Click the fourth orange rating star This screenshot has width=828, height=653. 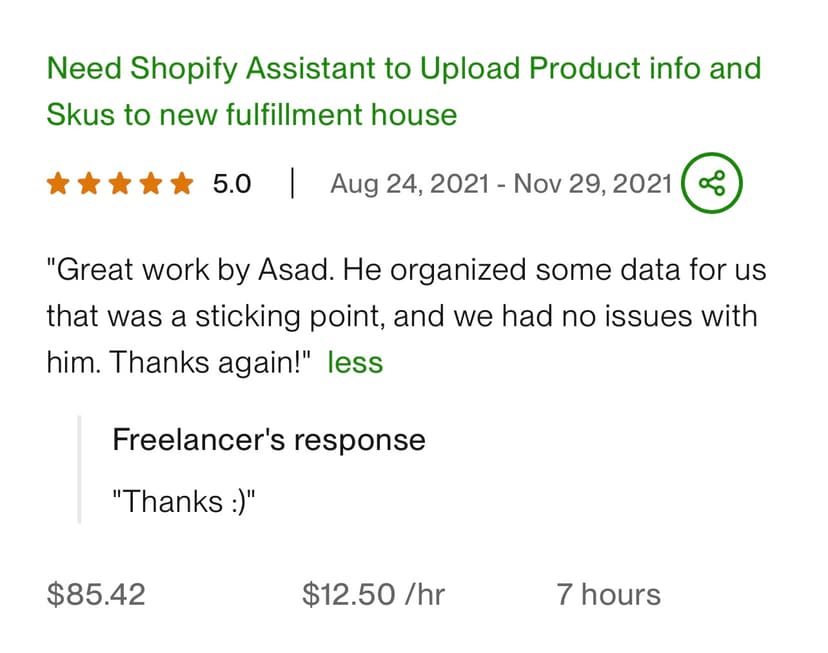pos(152,184)
